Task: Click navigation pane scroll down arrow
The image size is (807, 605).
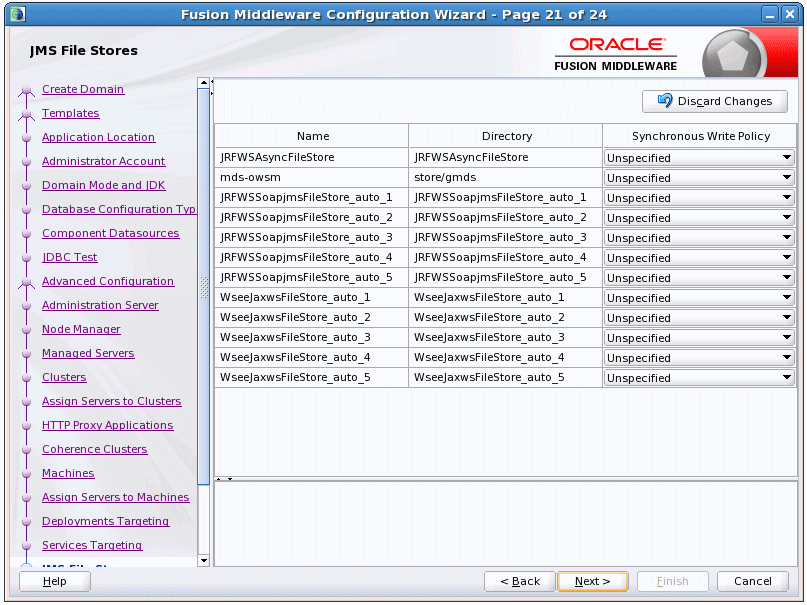Action: click(204, 561)
